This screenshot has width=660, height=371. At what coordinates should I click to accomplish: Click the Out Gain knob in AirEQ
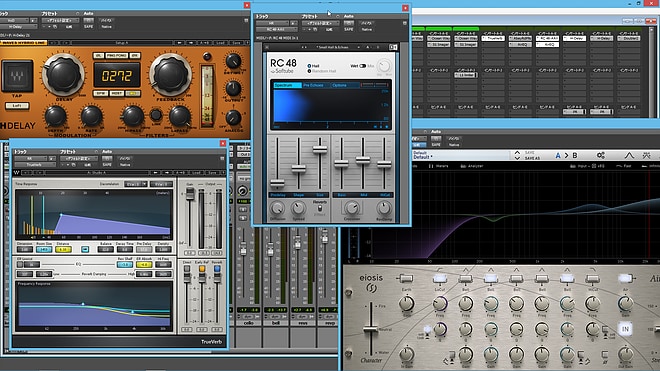coord(625,354)
